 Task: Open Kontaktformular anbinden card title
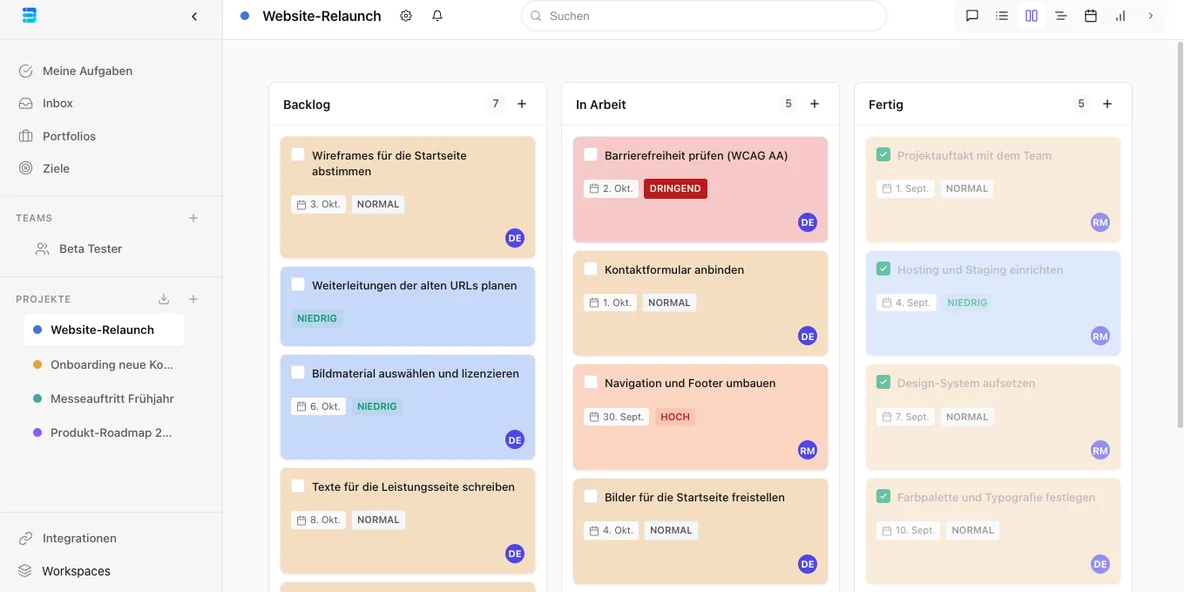coord(674,270)
